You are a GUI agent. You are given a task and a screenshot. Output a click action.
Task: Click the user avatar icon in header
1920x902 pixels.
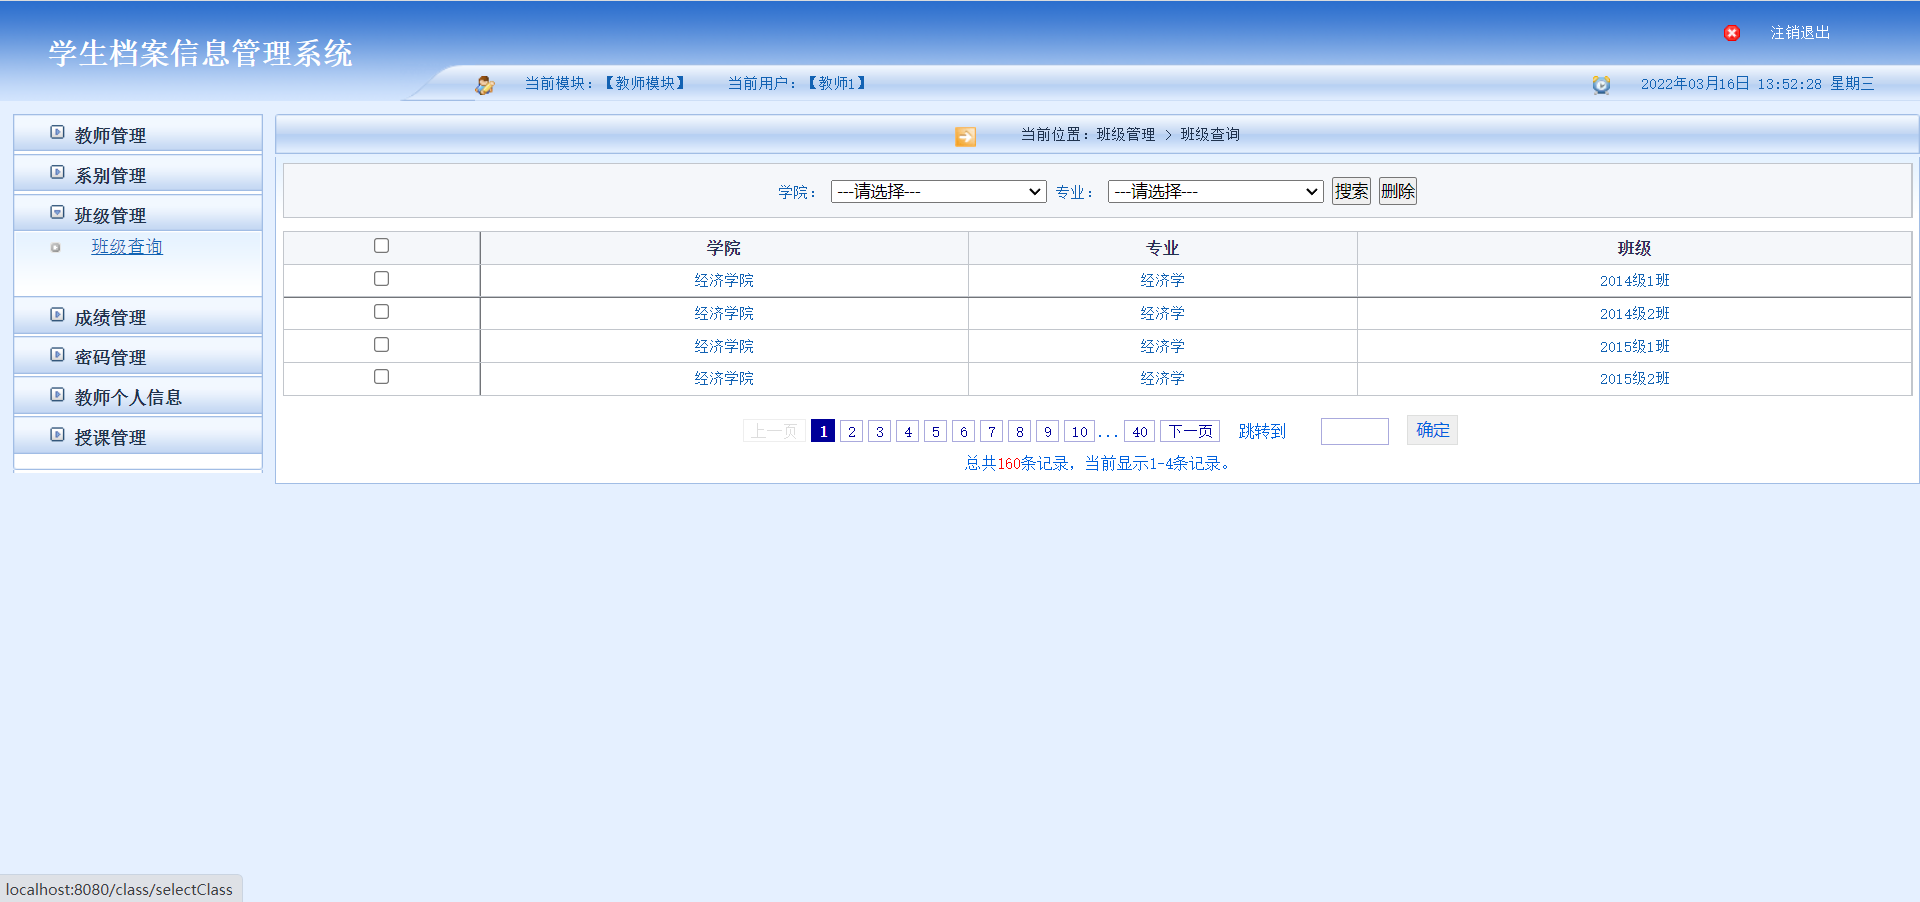(485, 85)
